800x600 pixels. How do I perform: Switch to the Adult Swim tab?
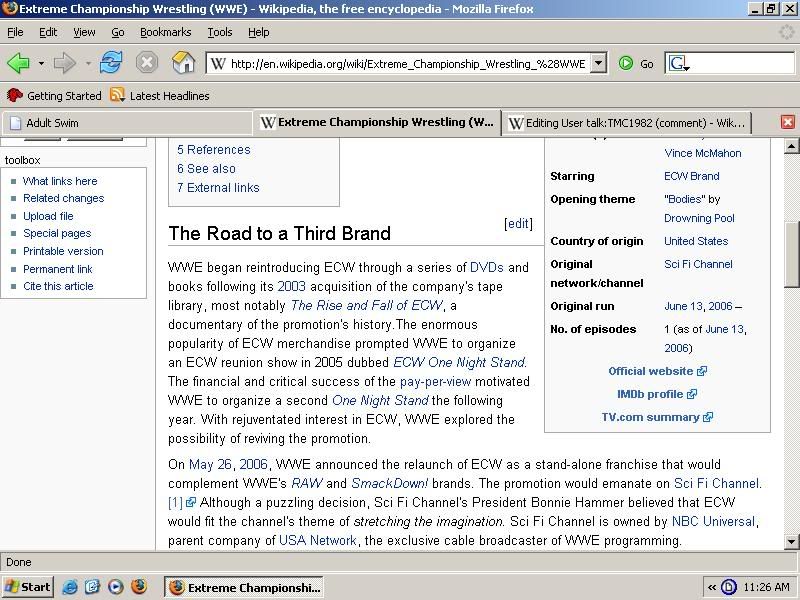[128, 123]
